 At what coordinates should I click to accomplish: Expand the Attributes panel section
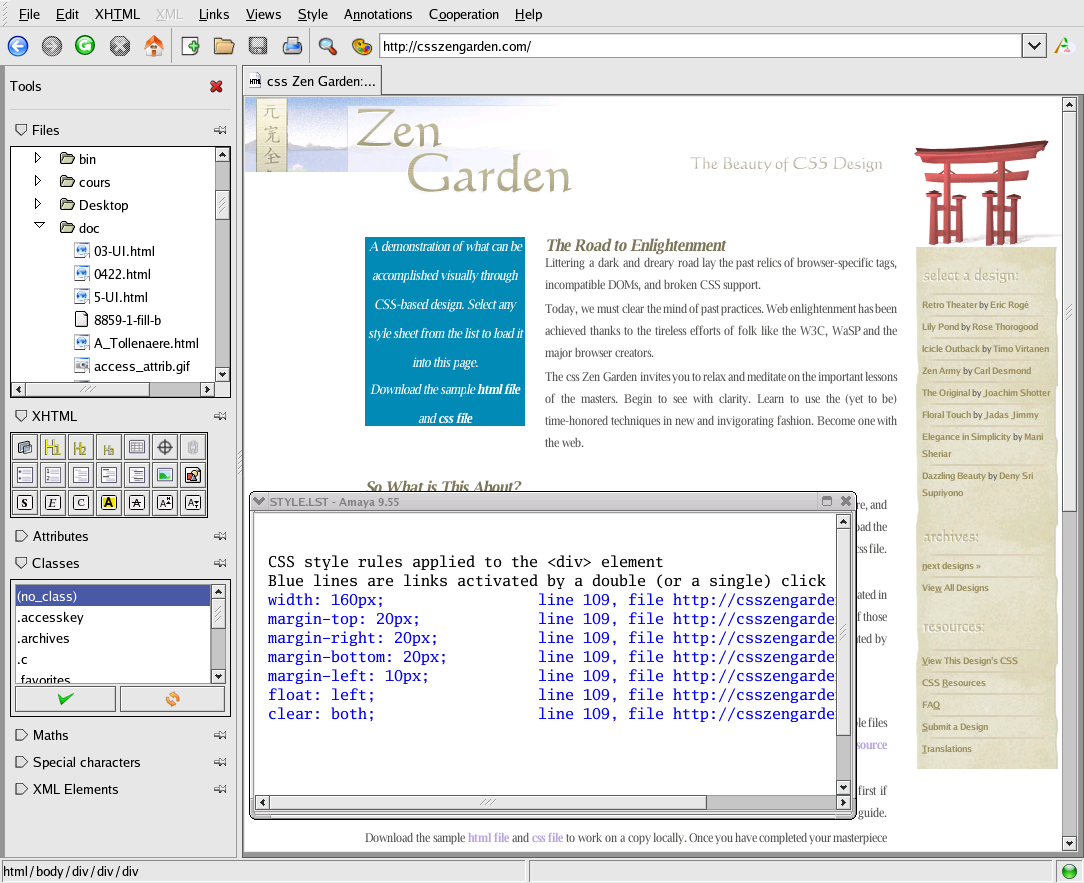pos(21,536)
